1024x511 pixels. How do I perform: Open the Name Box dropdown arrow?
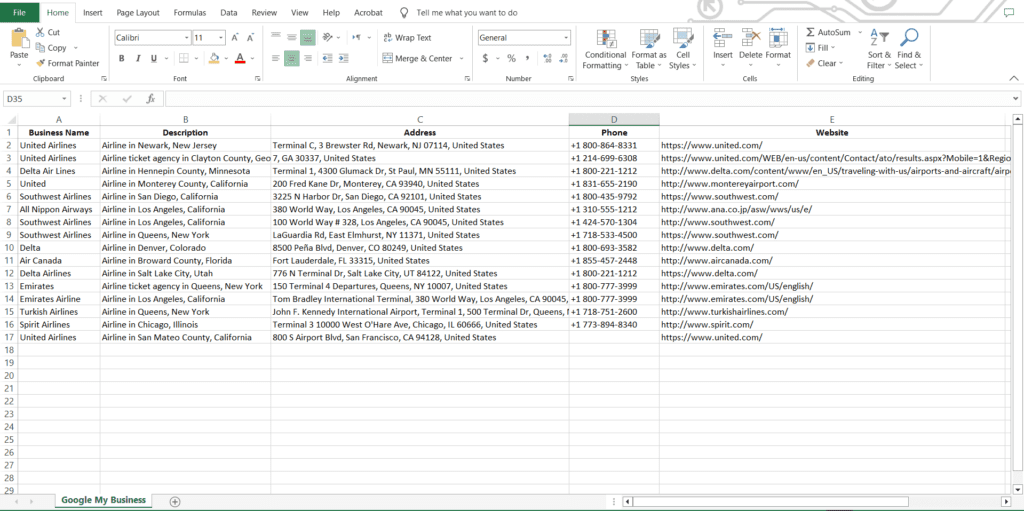64,99
